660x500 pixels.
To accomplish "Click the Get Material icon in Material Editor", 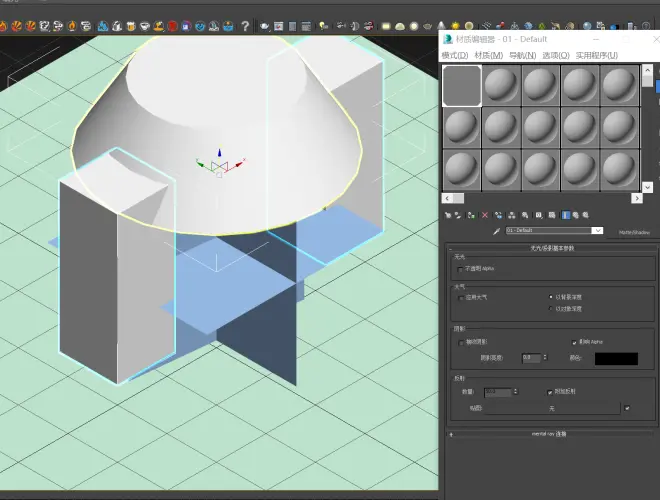I will [x=448, y=215].
